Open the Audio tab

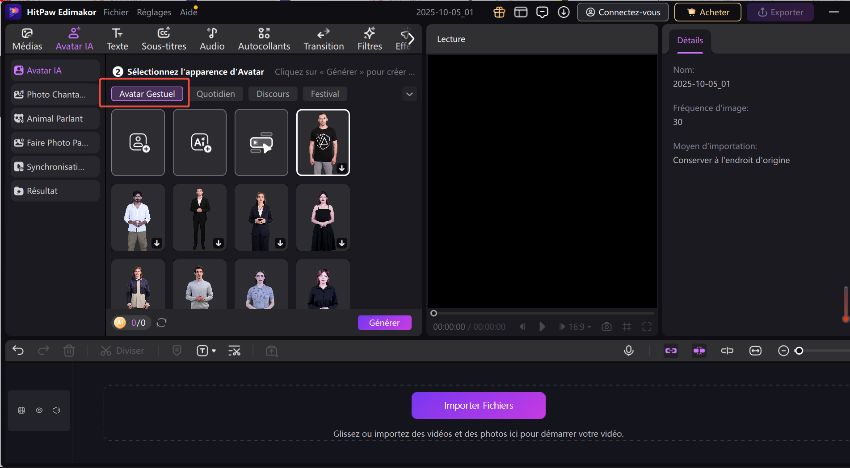click(x=212, y=40)
